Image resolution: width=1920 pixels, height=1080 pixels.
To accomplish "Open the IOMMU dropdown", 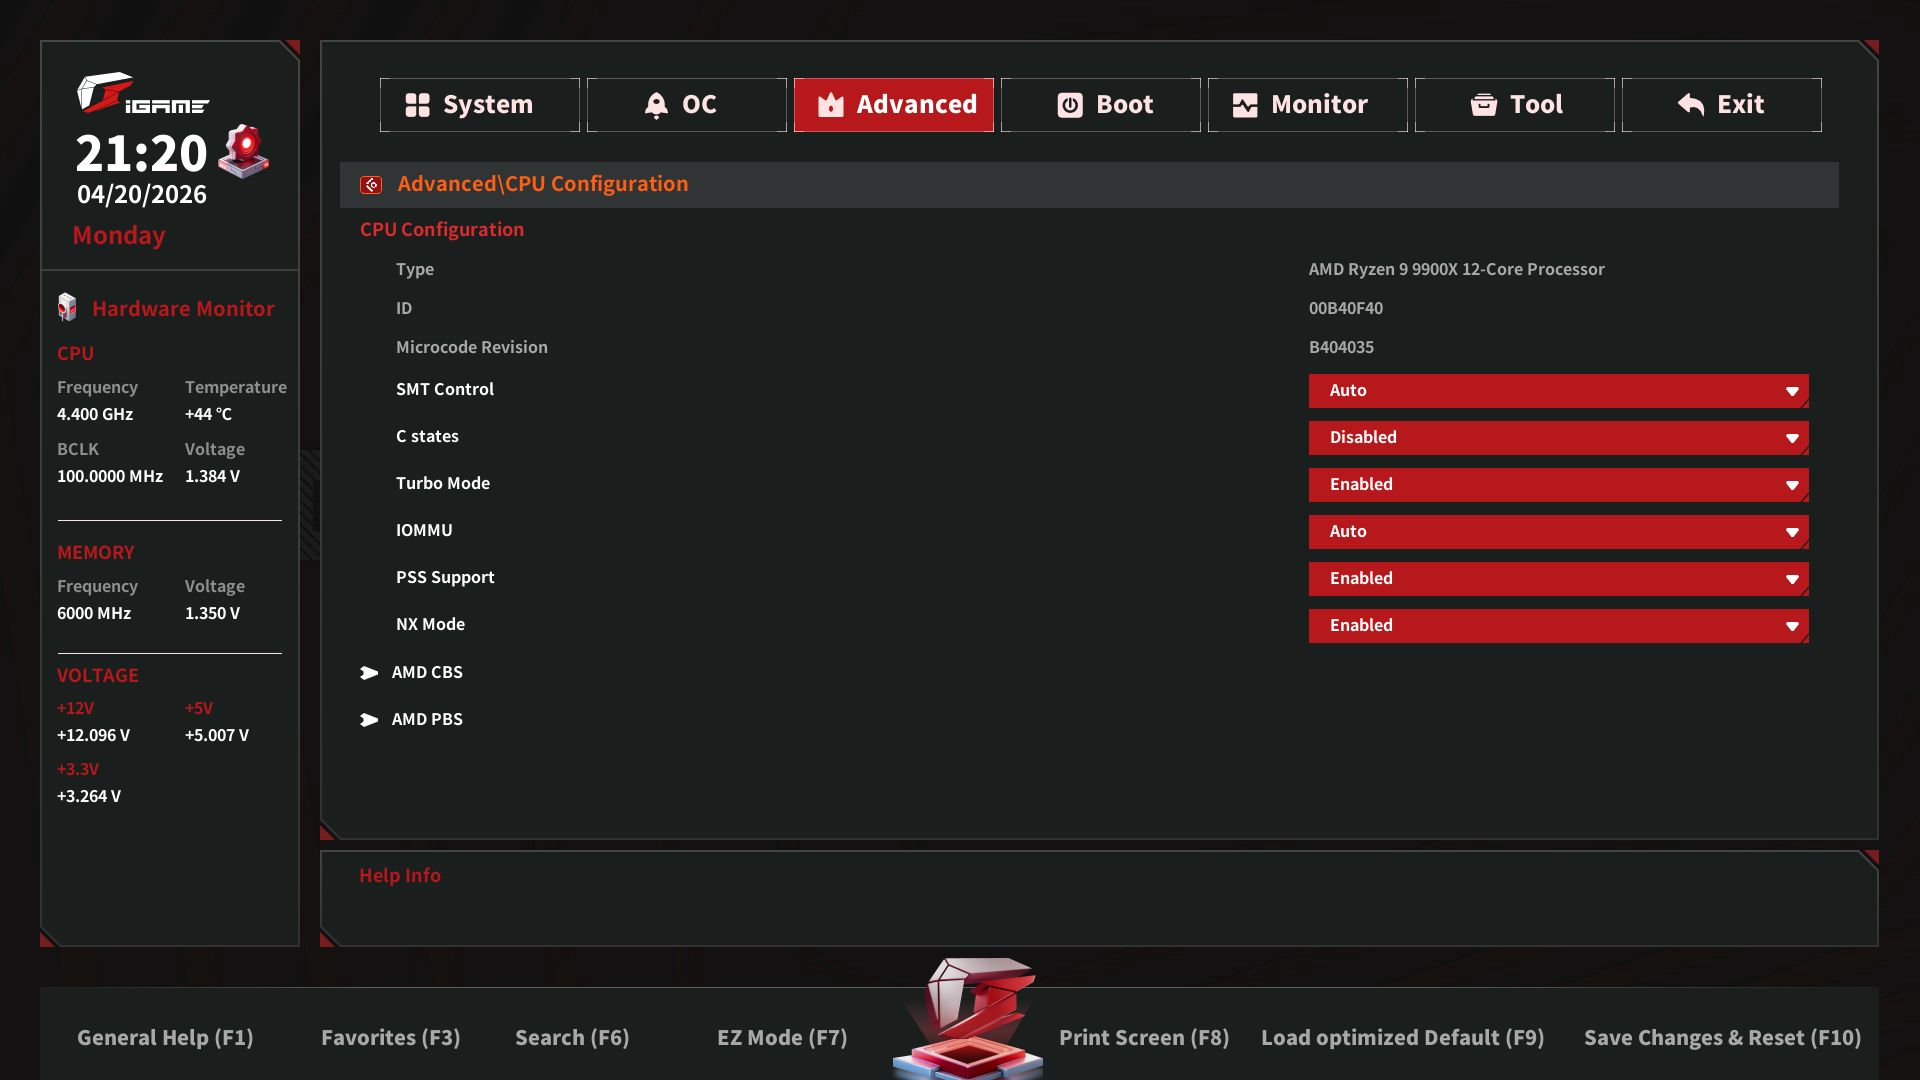I will [1559, 532].
